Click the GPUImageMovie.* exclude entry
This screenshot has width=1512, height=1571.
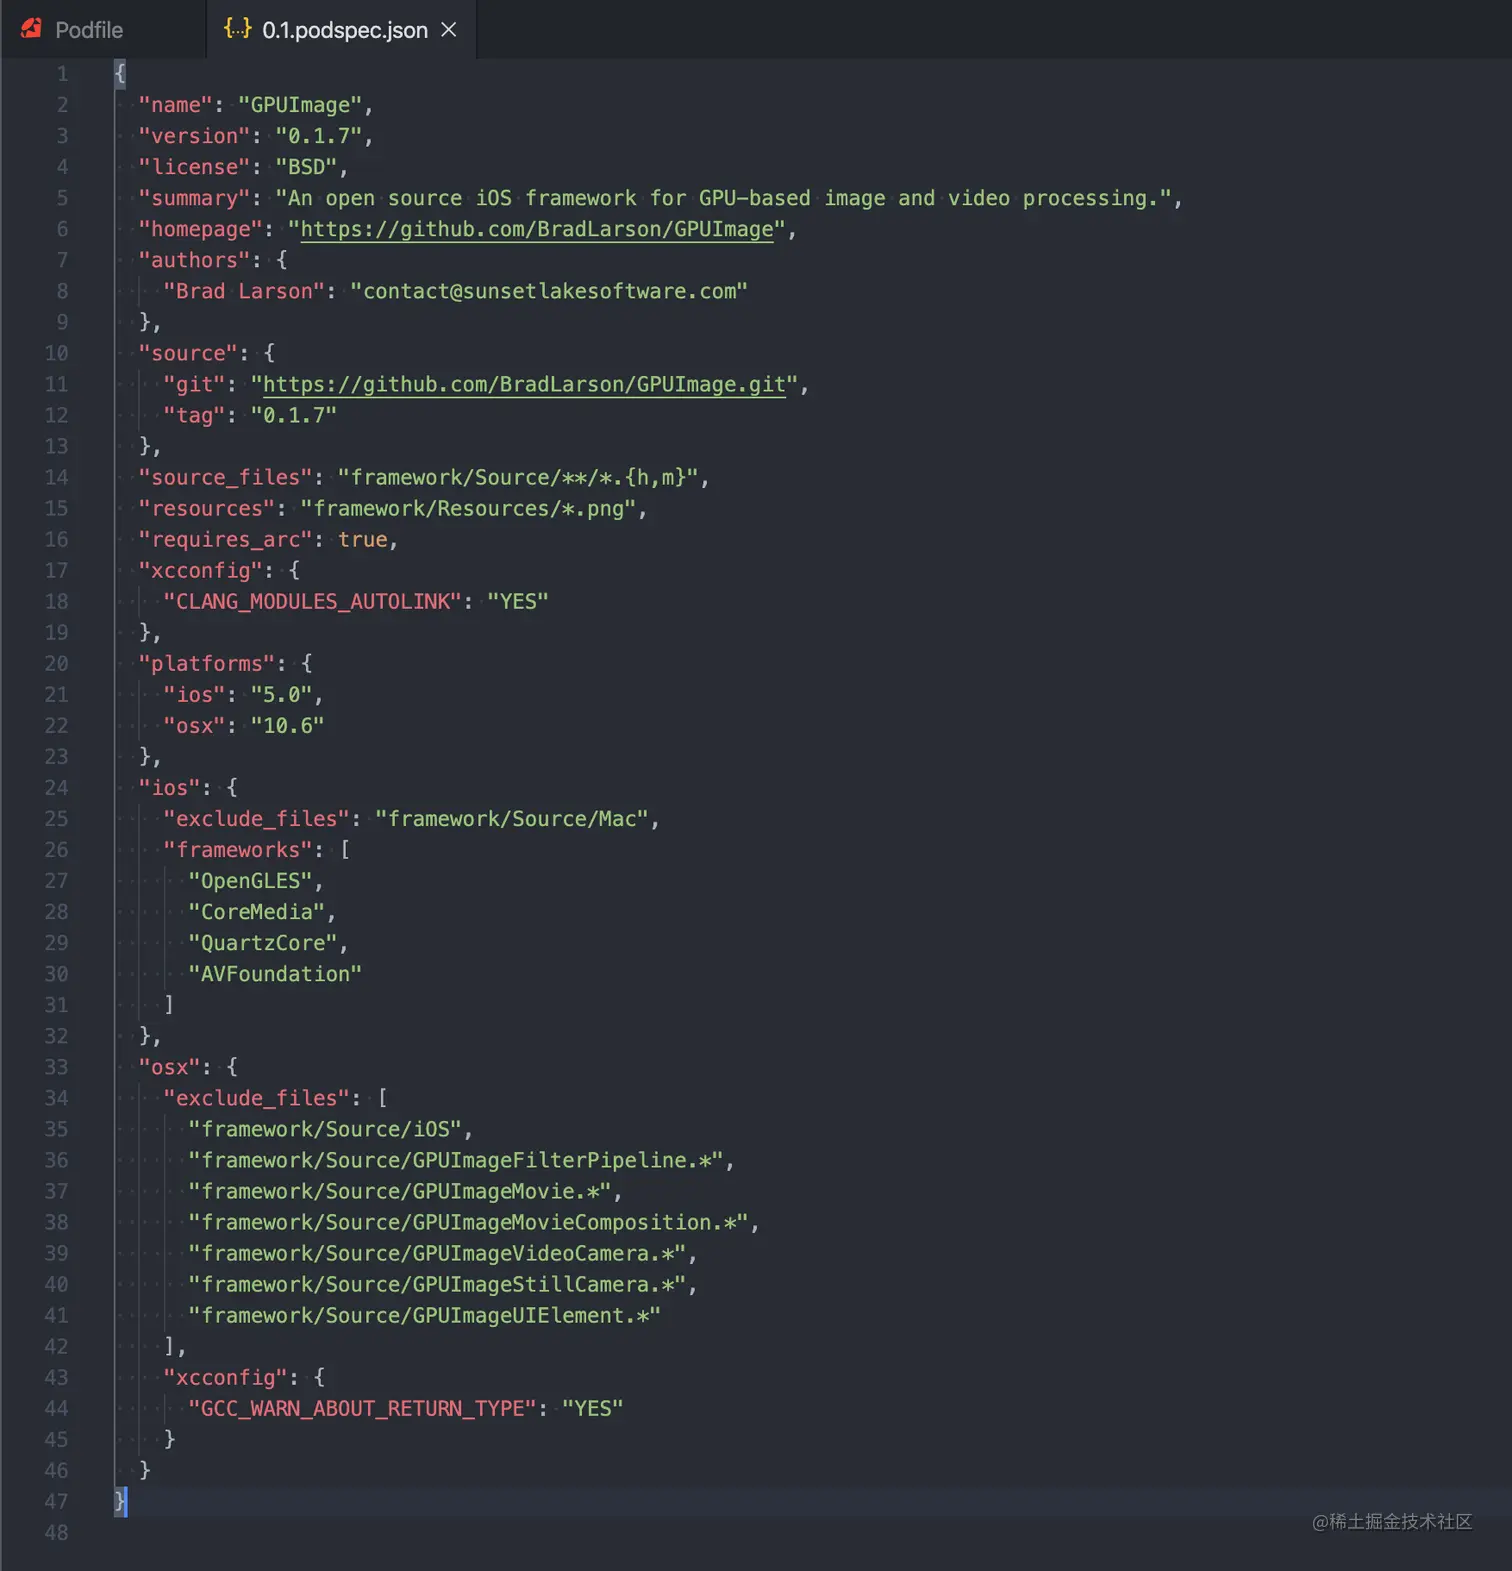tap(400, 1191)
